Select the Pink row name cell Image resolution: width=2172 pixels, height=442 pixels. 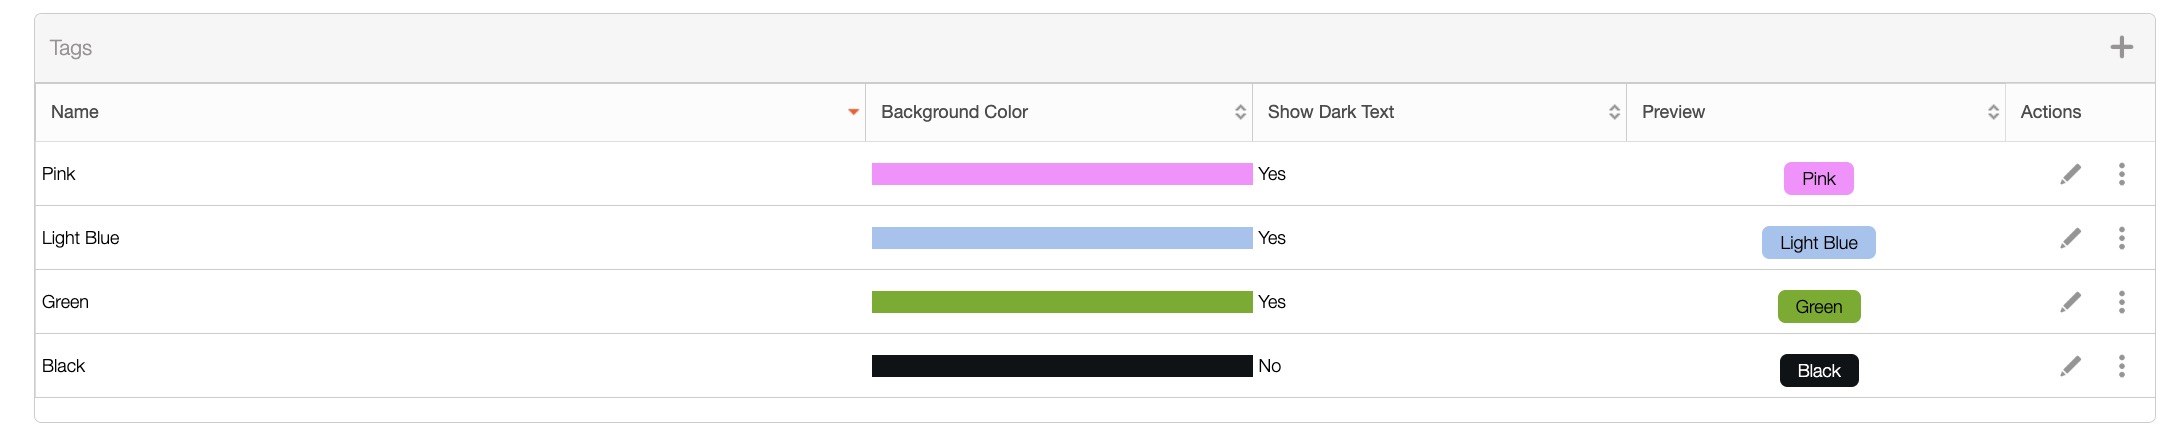pyautogui.click(x=59, y=174)
